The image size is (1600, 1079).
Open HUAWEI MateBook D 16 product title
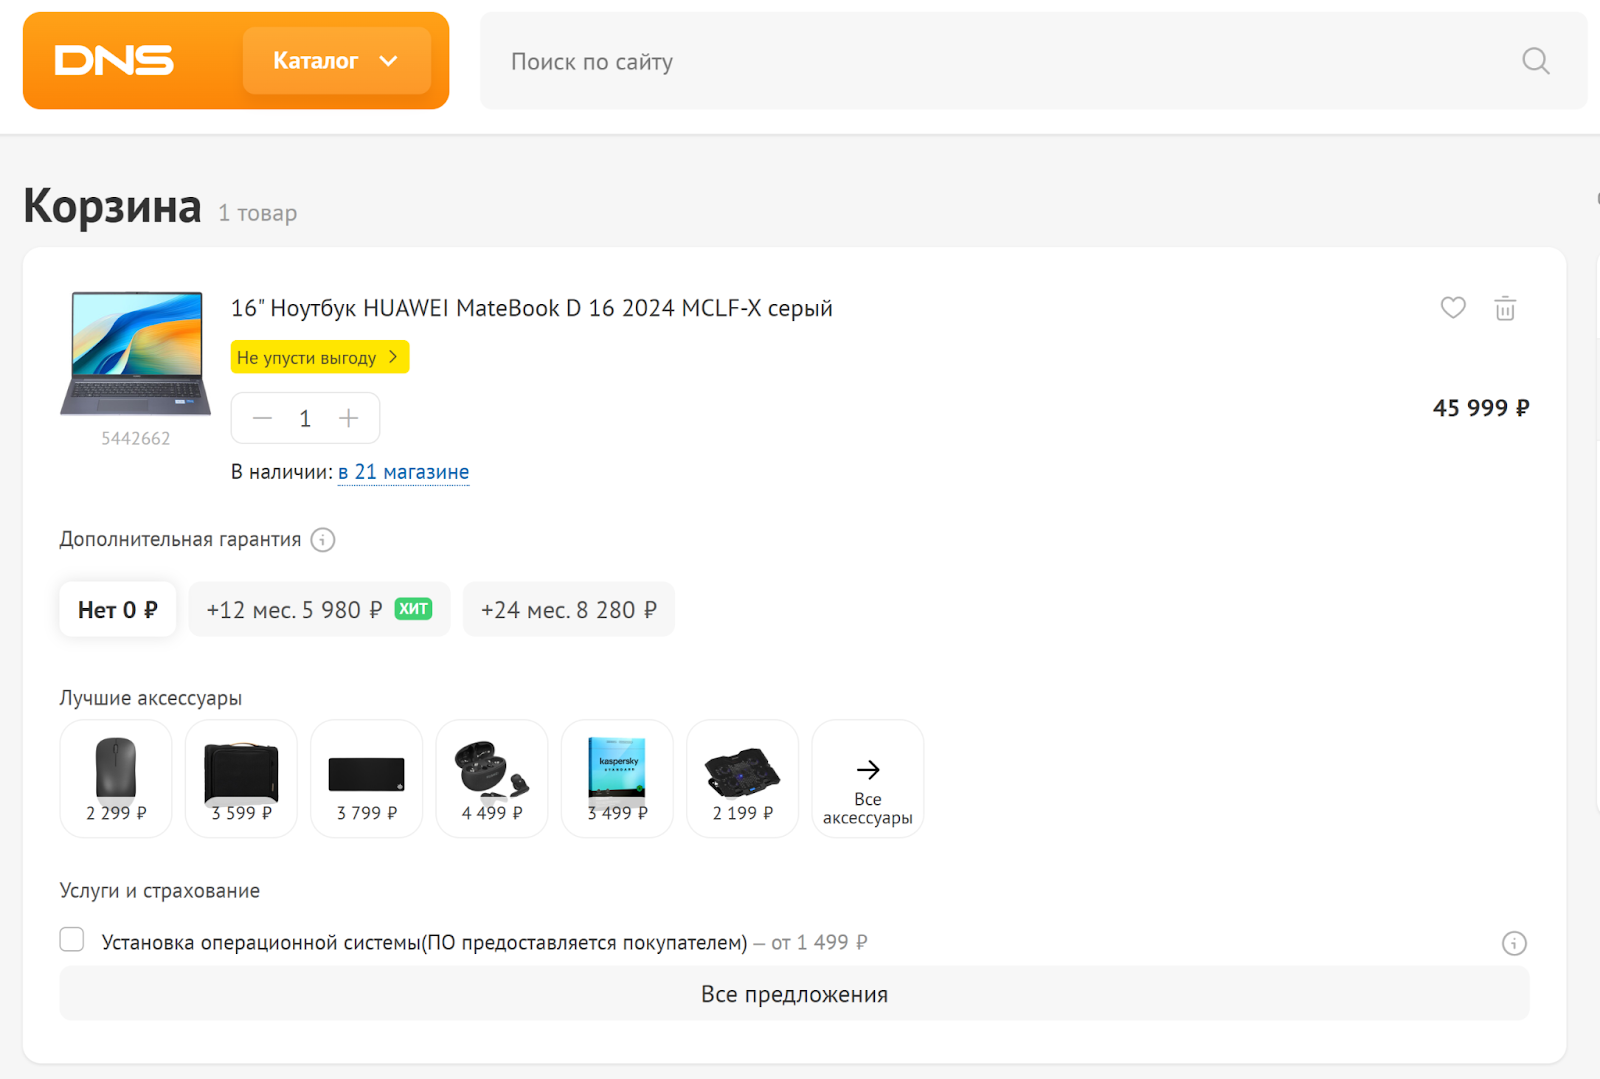531,308
